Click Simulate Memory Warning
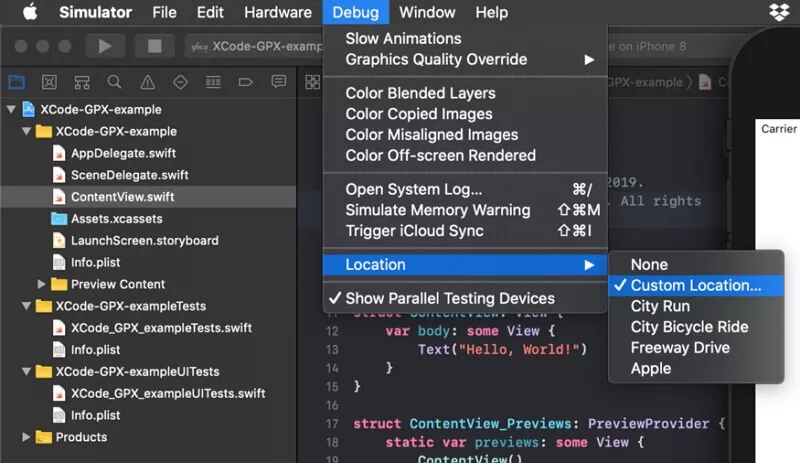800x463 pixels. point(437,210)
